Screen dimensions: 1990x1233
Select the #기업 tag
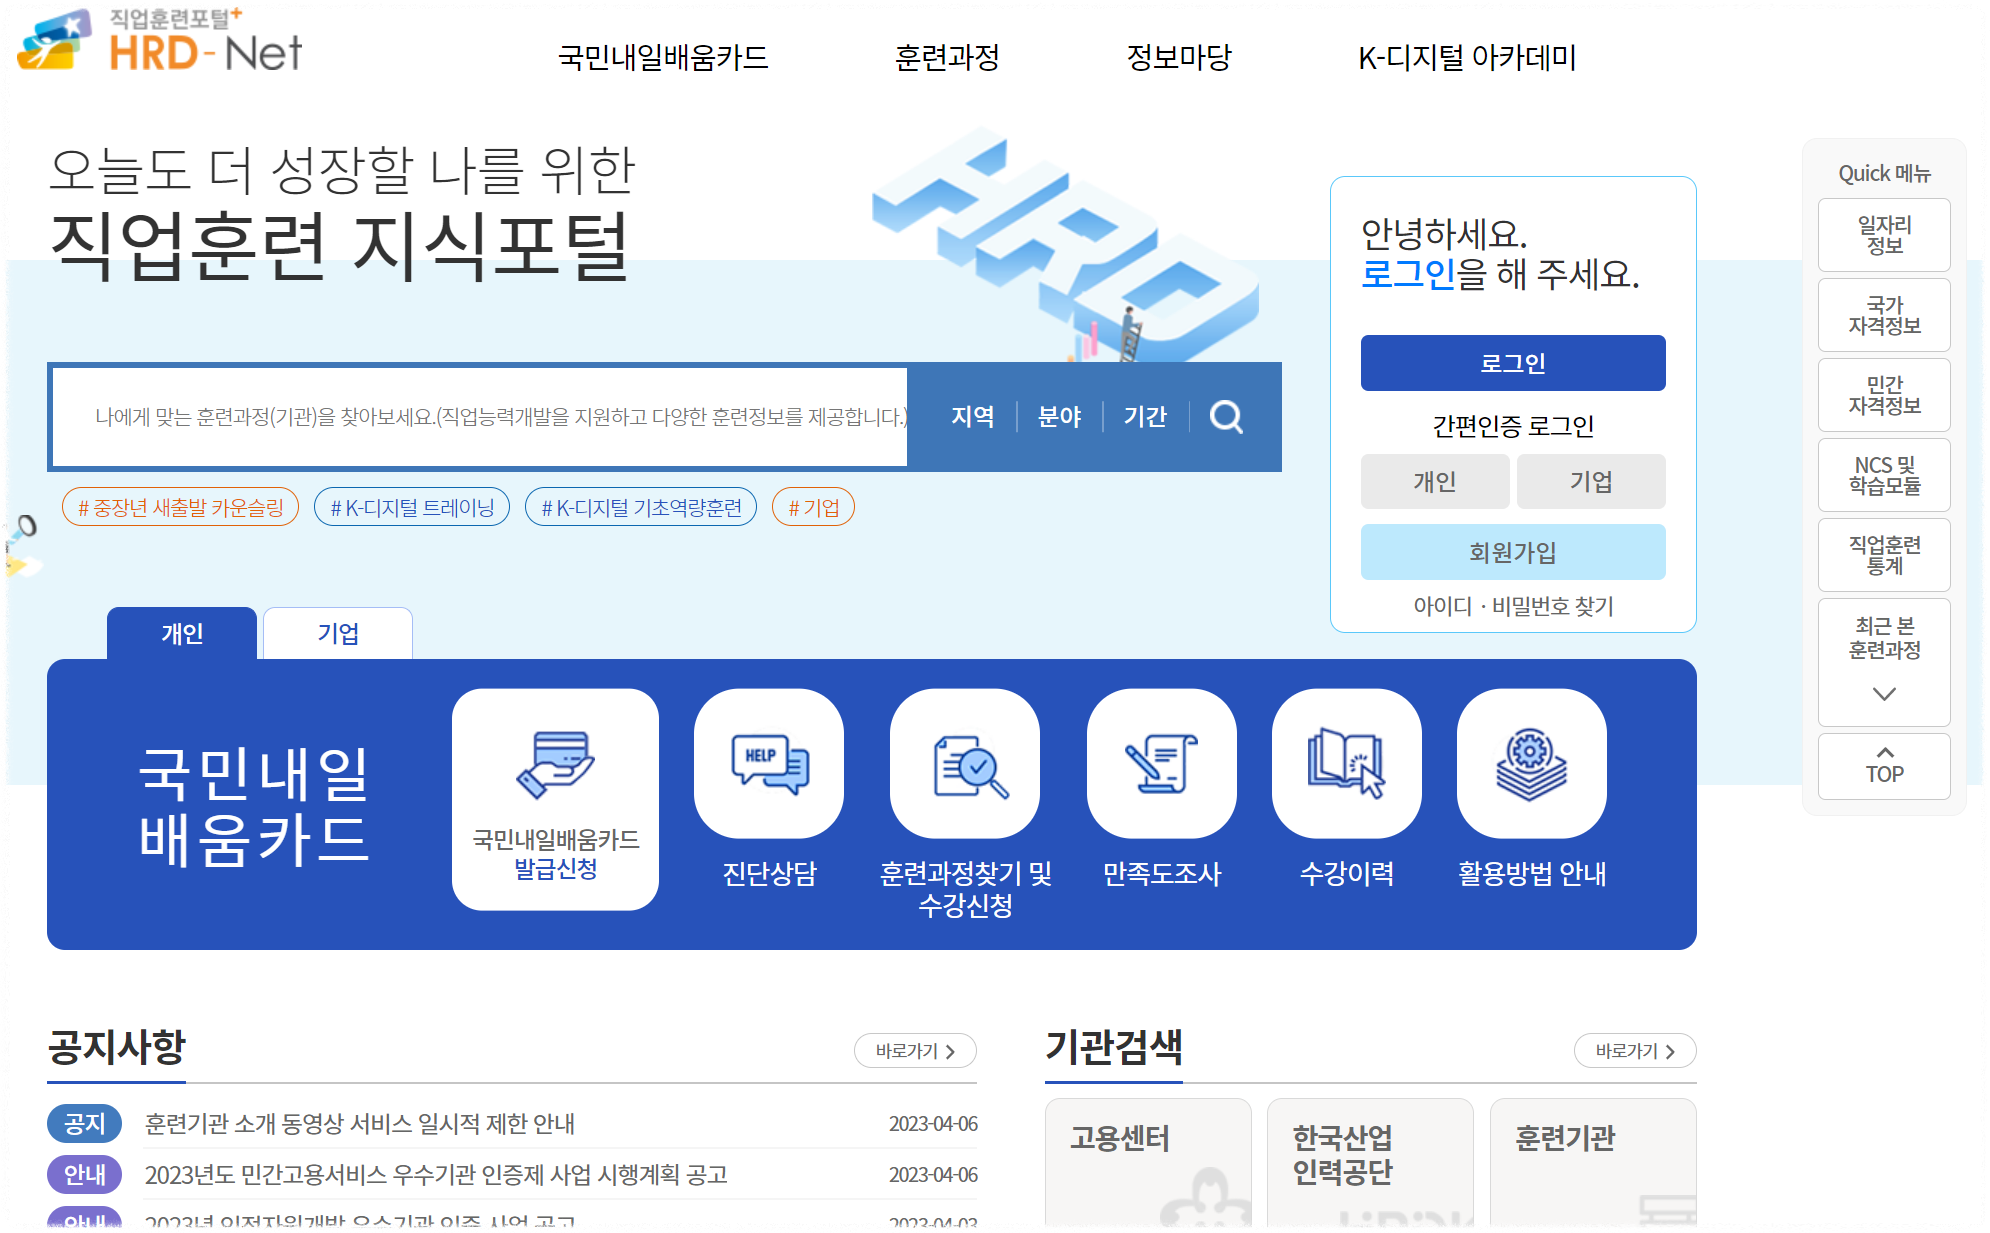pyautogui.click(x=813, y=507)
